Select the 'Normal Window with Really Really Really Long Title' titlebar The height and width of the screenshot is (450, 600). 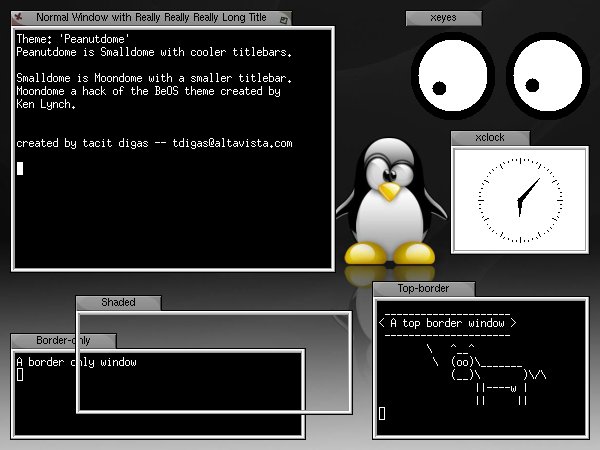pyautogui.click(x=152, y=18)
